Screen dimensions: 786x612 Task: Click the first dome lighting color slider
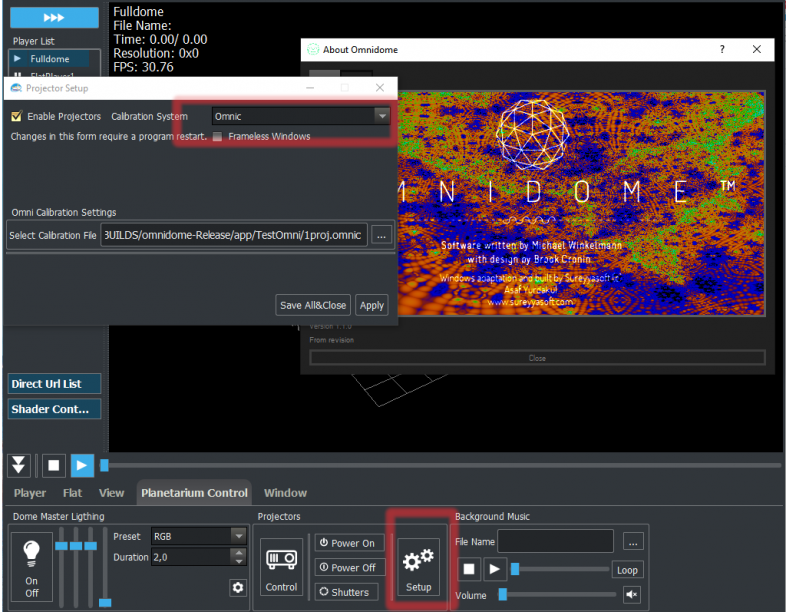coord(61,566)
